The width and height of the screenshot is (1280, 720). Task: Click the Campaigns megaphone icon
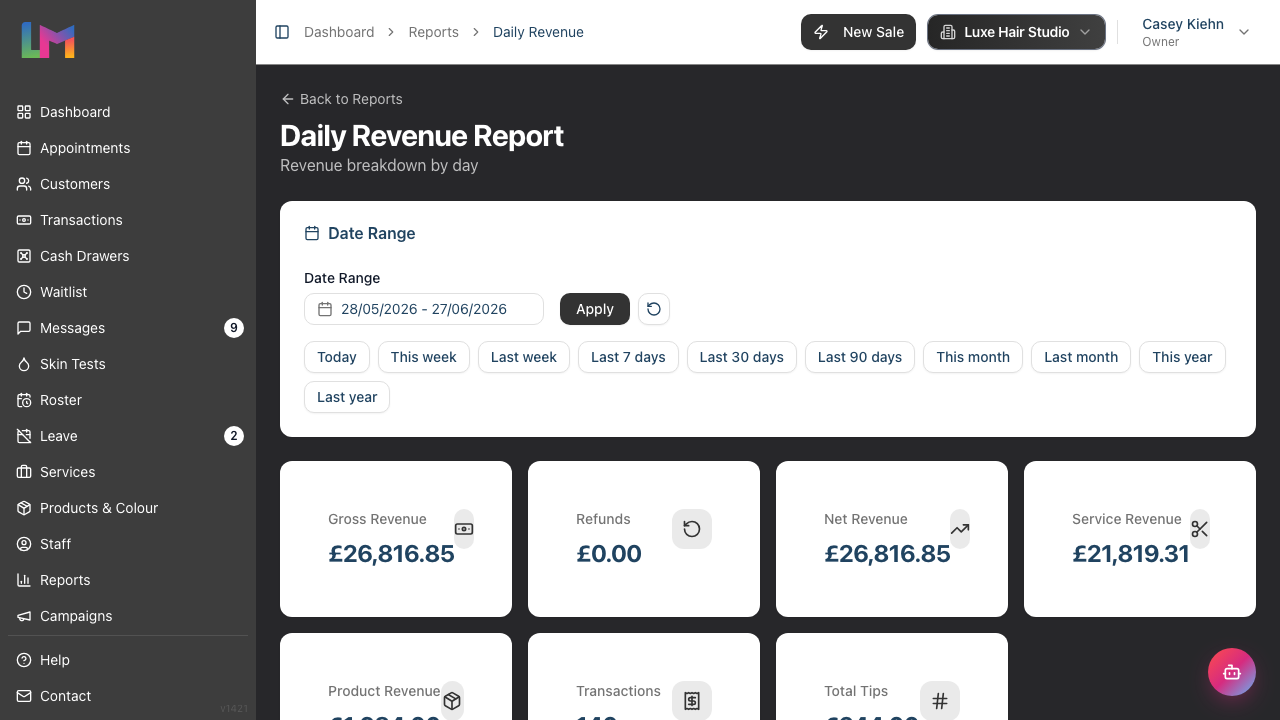point(24,616)
